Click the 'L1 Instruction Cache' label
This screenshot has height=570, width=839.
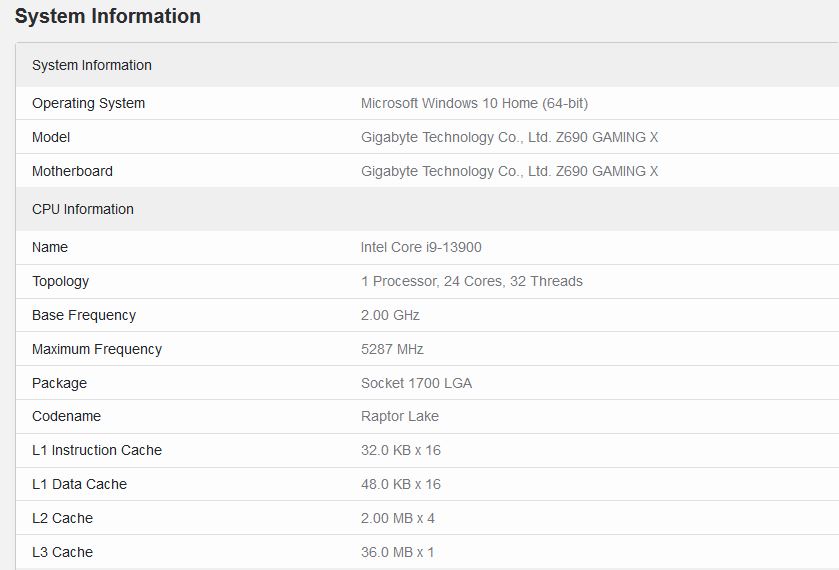coord(97,451)
